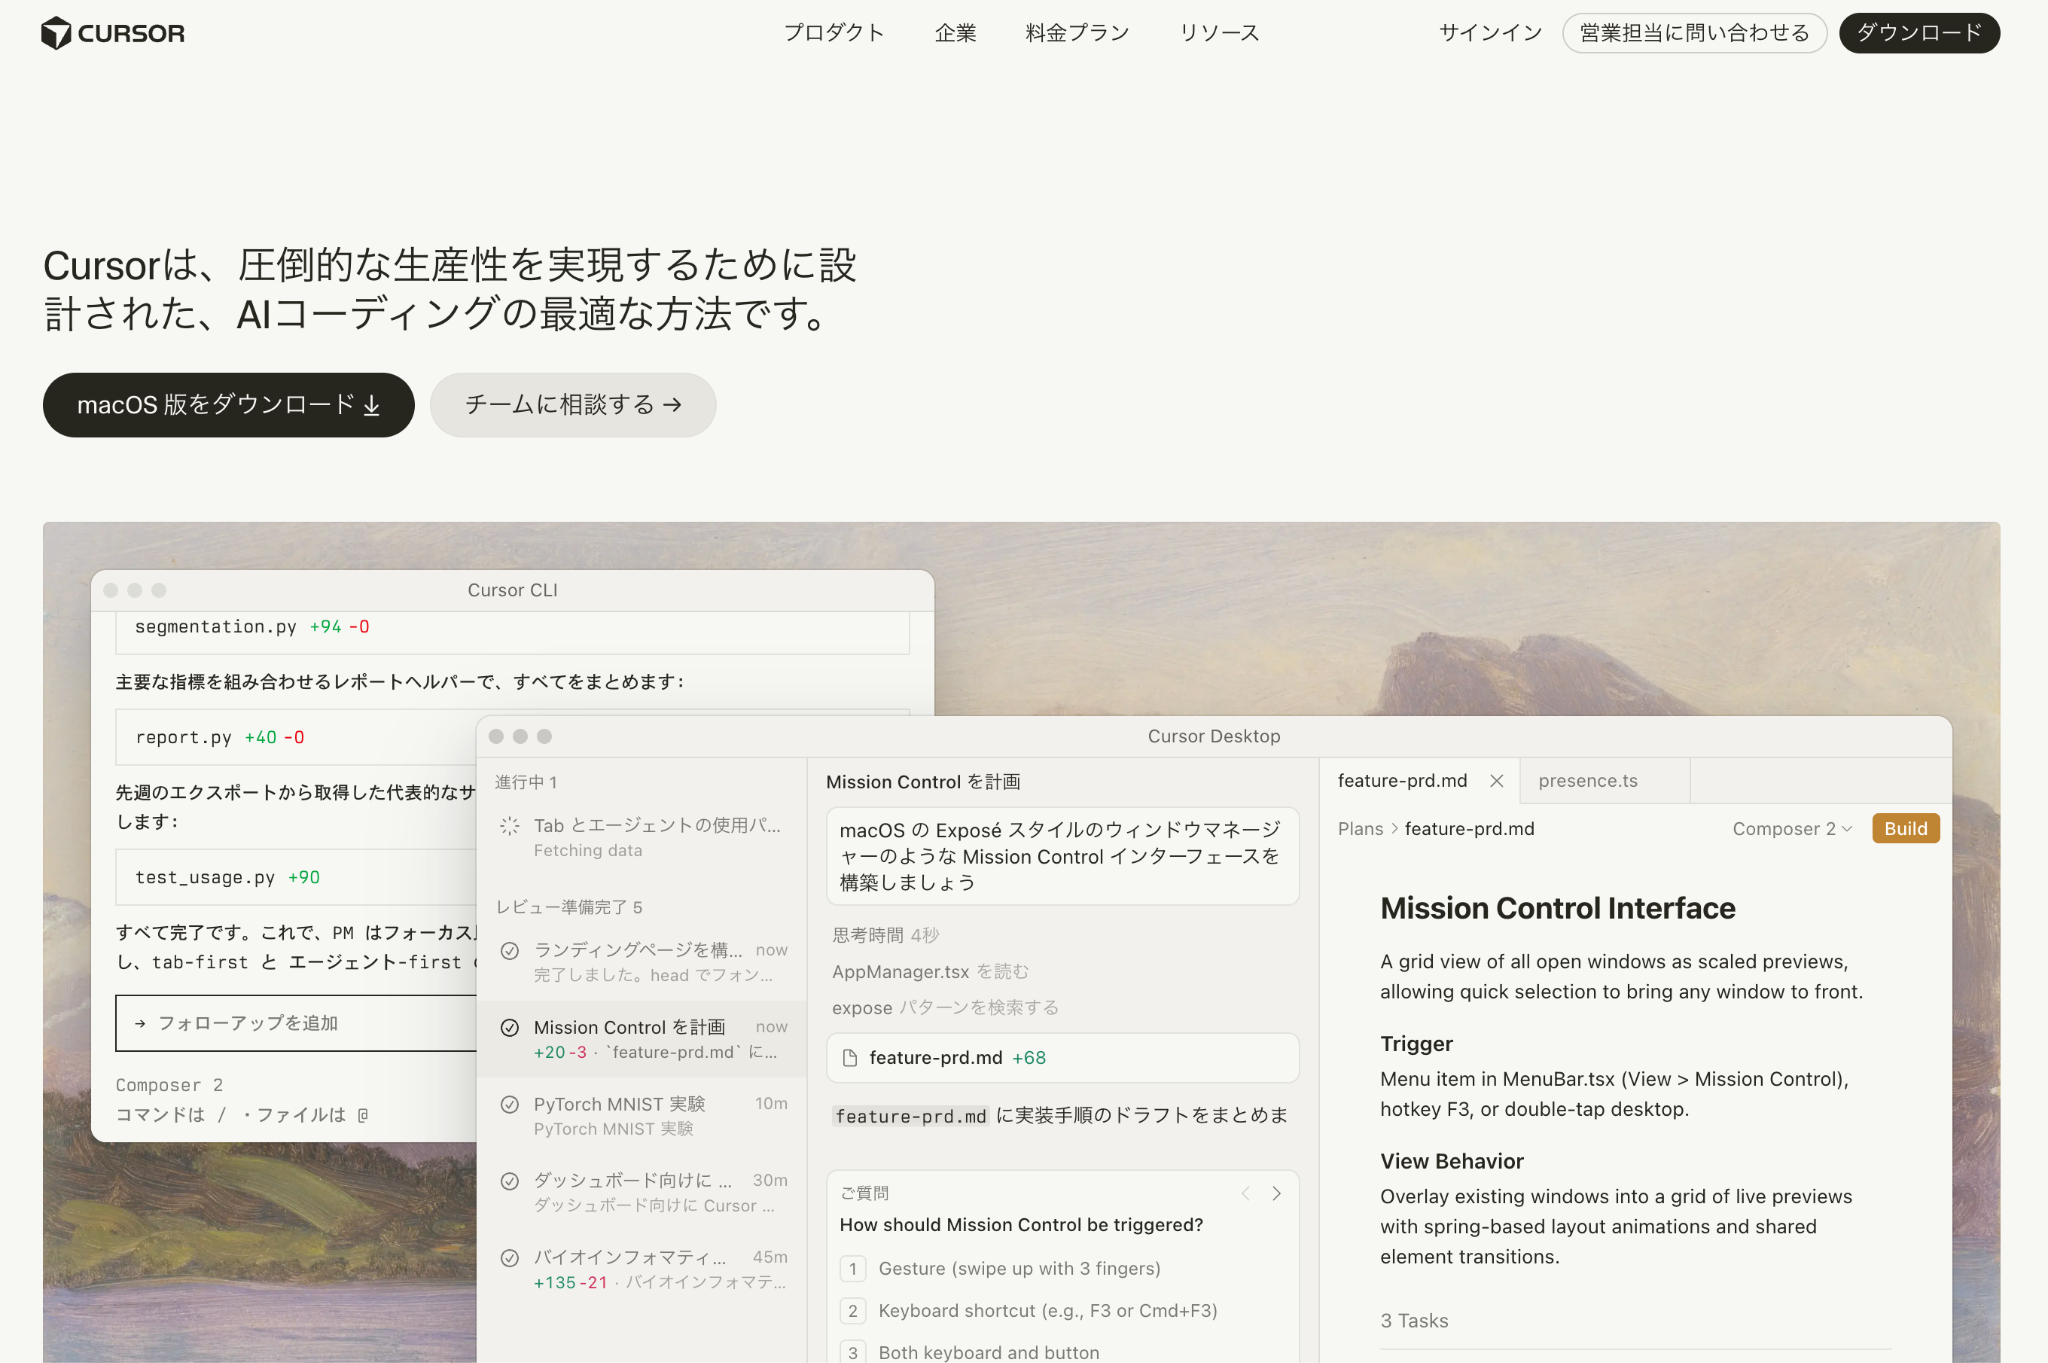Click the Cursor logo in header
This screenshot has height=1363, width=2048.
coord(112,33)
